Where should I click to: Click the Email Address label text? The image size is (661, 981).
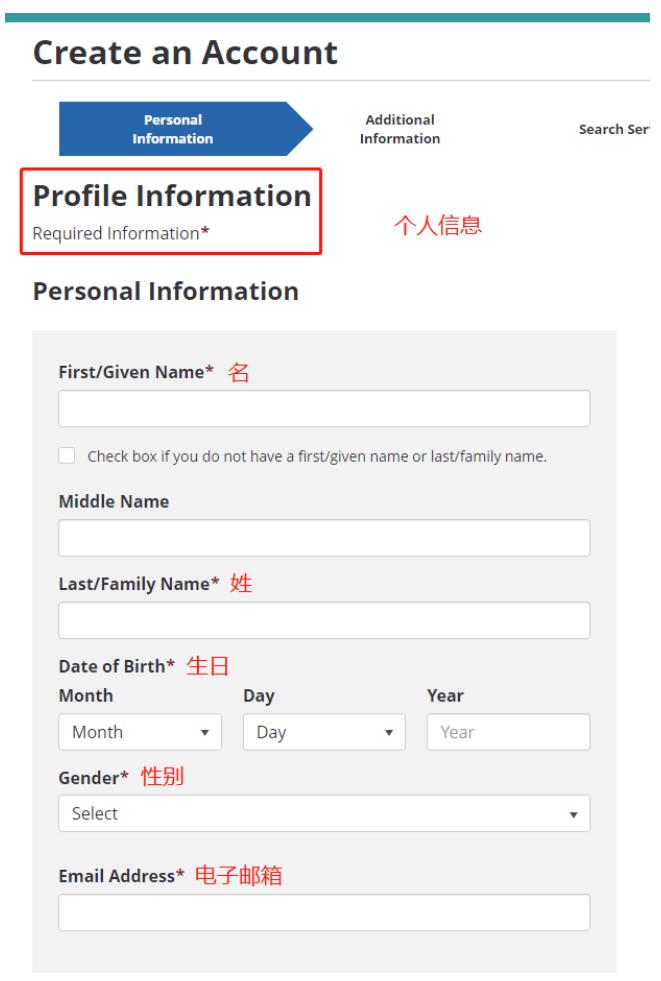[x=121, y=876]
